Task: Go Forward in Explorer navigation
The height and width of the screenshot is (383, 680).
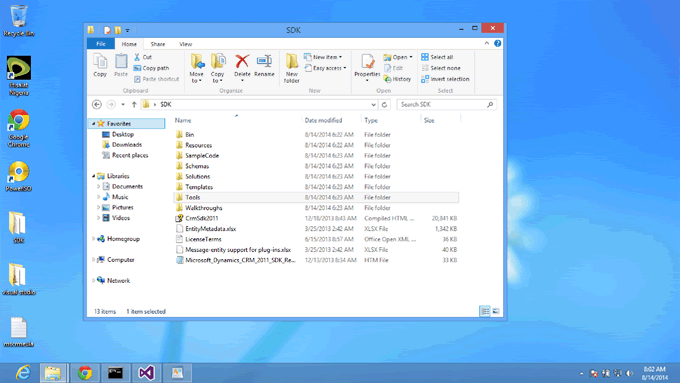Action: [x=111, y=105]
